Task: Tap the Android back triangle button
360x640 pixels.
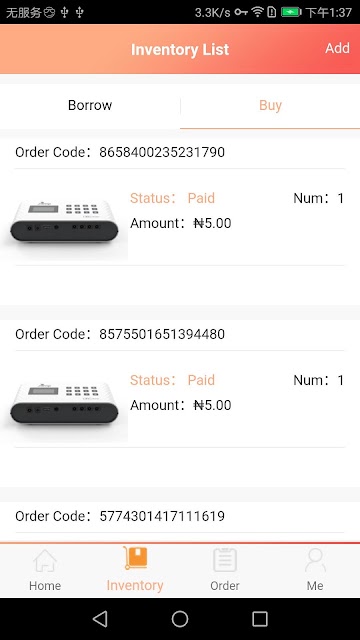Action: click(100, 619)
